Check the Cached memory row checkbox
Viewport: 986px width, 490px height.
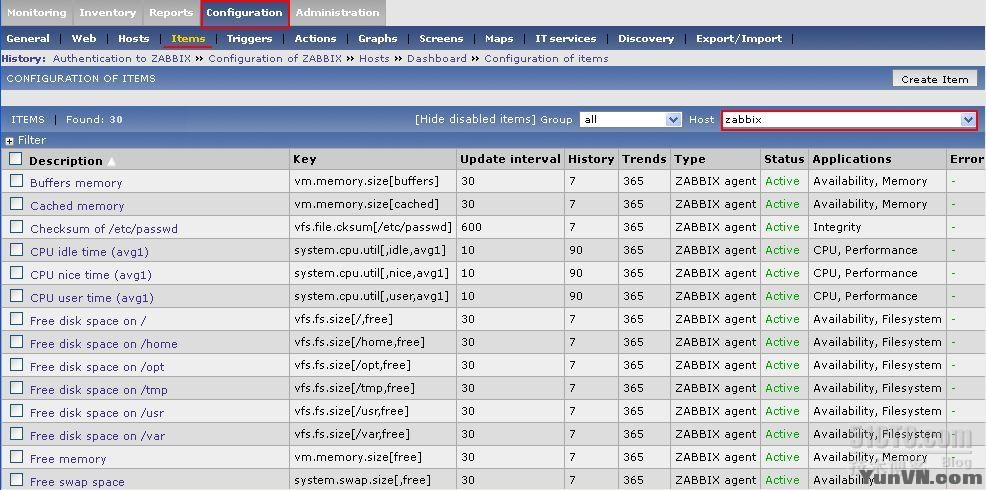(16, 204)
